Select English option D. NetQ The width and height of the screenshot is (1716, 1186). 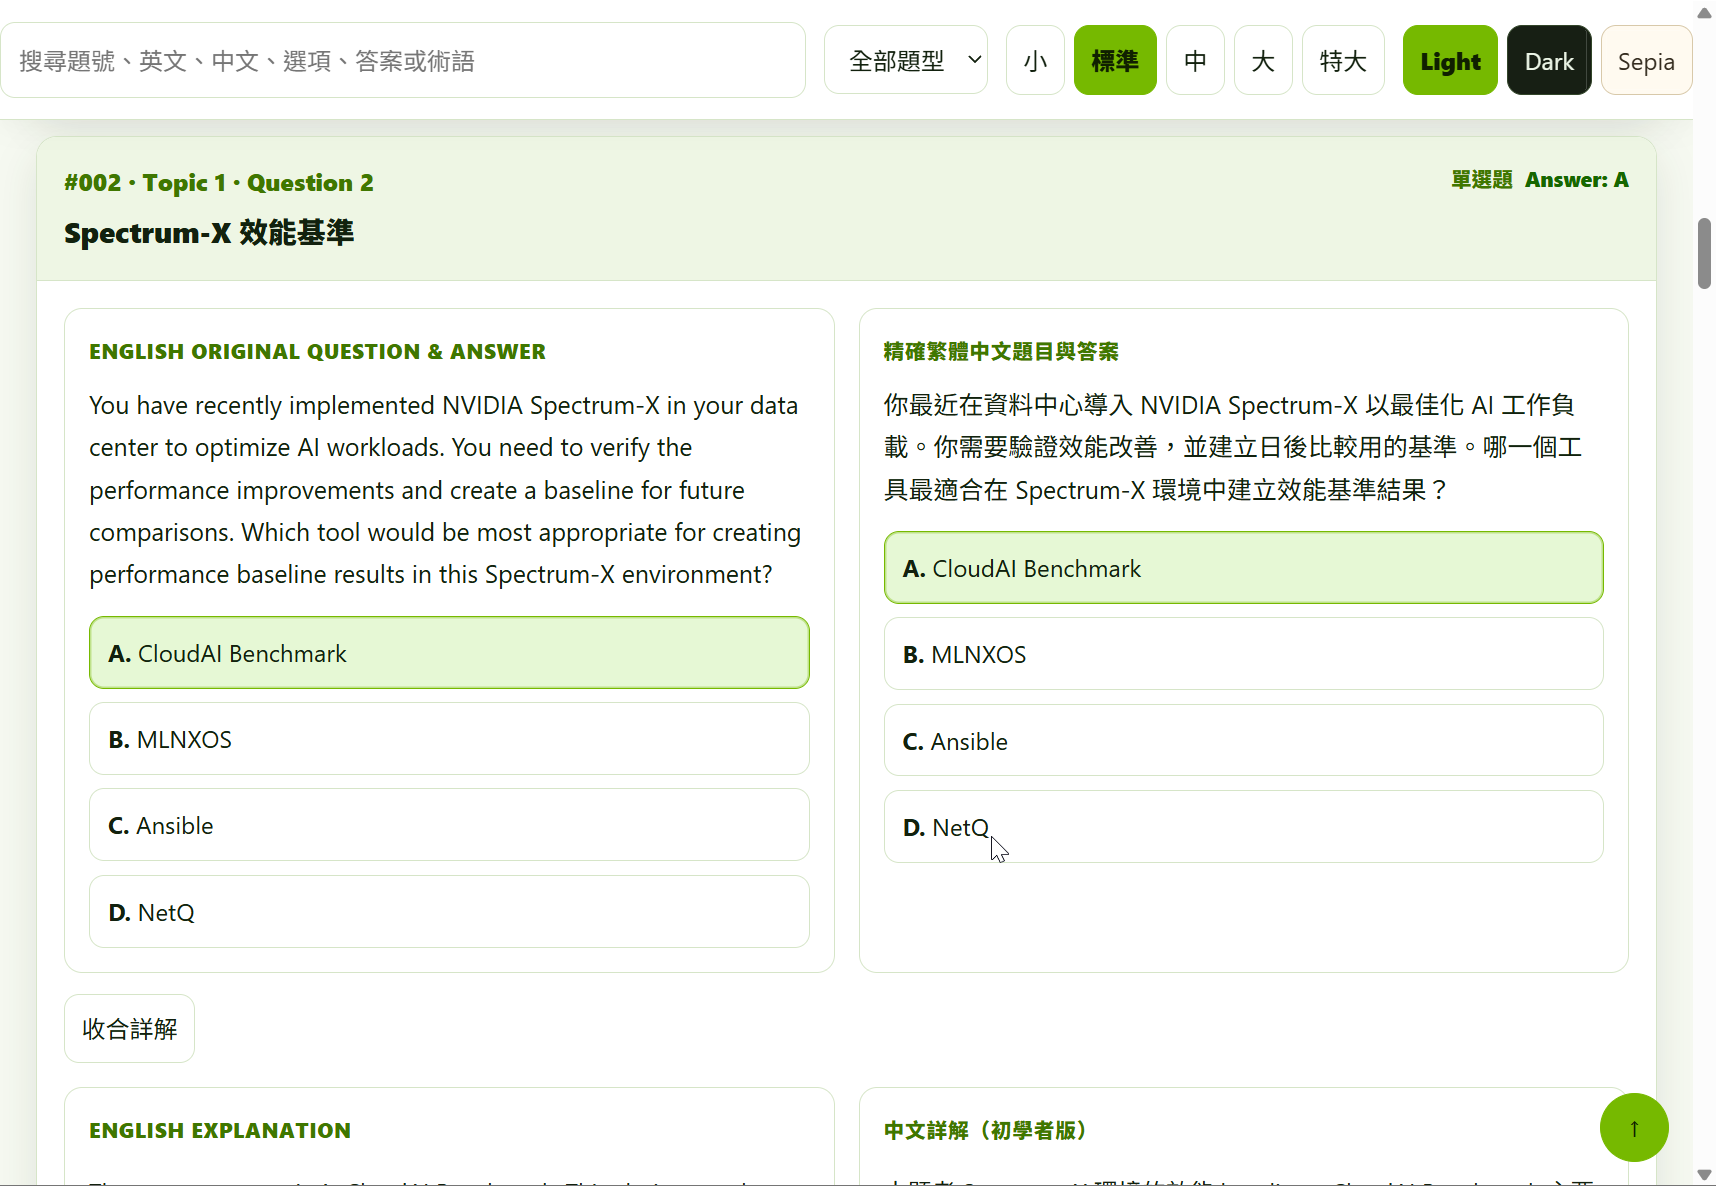point(449,911)
